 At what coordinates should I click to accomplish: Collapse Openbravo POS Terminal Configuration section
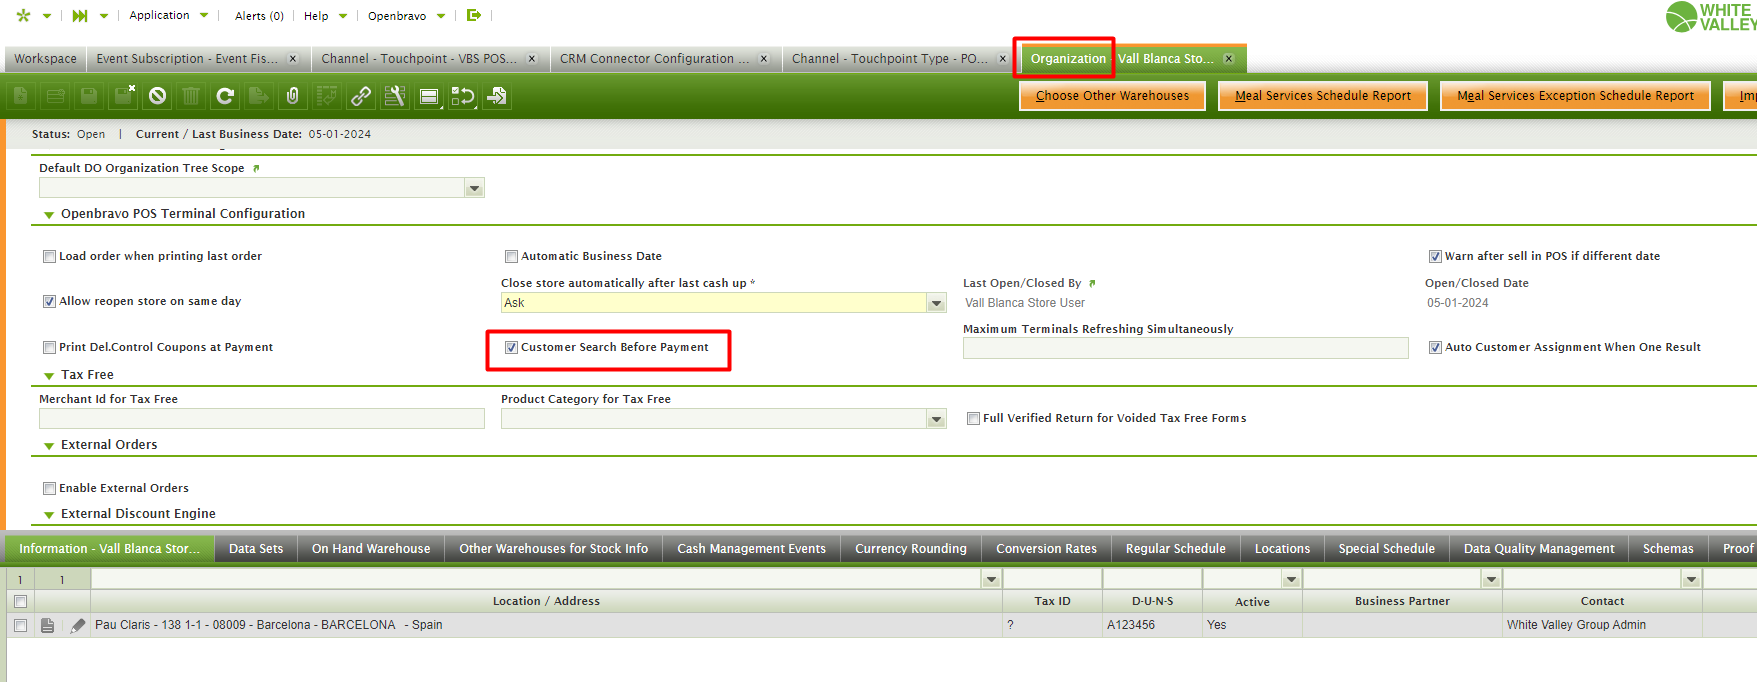[x=49, y=215]
